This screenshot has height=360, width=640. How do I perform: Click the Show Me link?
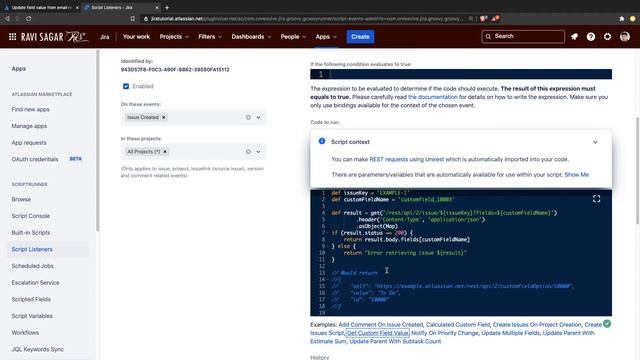[577, 175]
